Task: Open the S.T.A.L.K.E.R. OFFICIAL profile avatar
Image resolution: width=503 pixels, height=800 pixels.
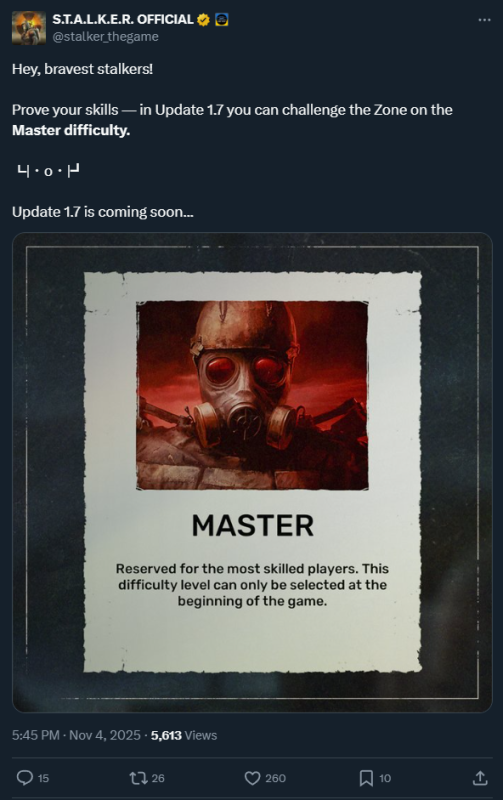Action: point(29,28)
